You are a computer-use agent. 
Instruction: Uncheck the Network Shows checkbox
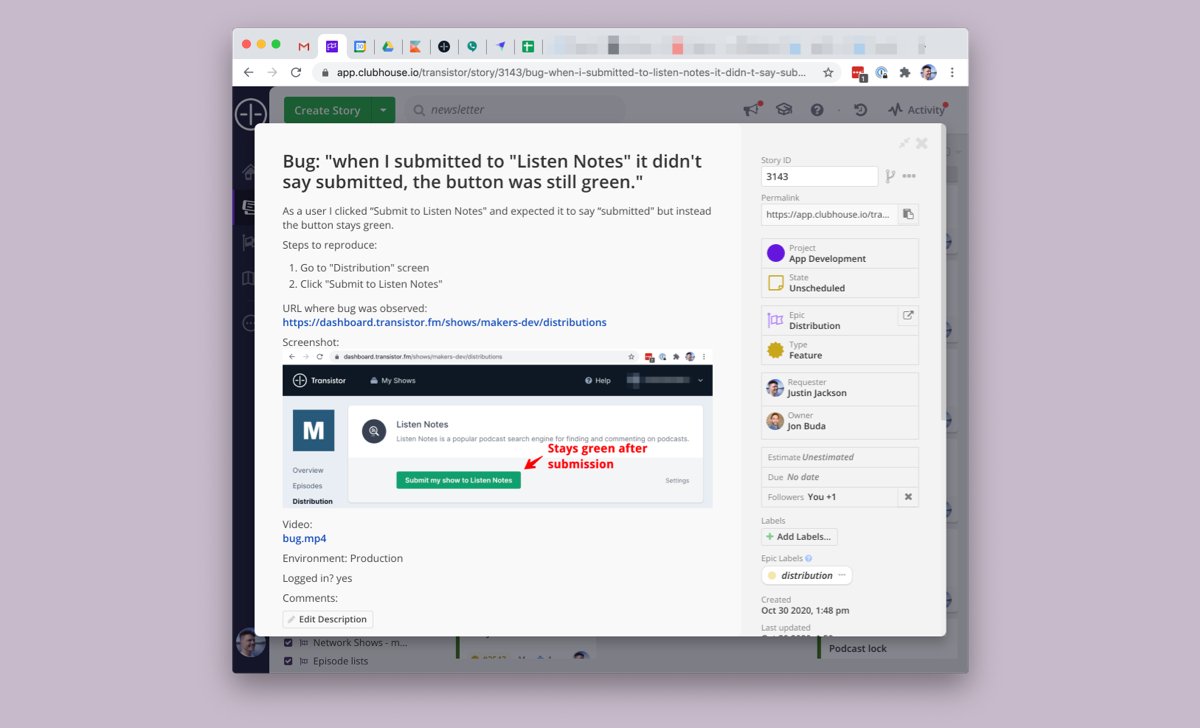289,643
